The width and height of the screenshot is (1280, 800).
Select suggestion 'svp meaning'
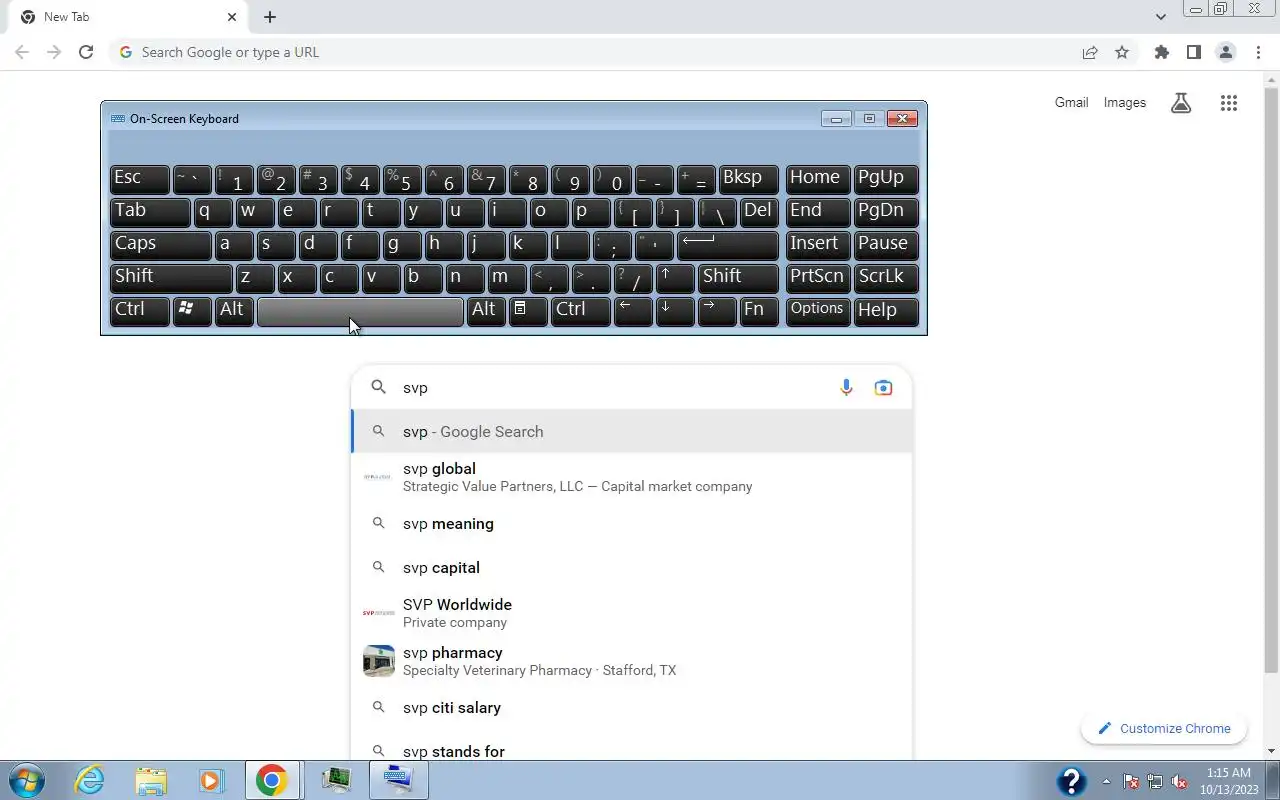(632, 523)
